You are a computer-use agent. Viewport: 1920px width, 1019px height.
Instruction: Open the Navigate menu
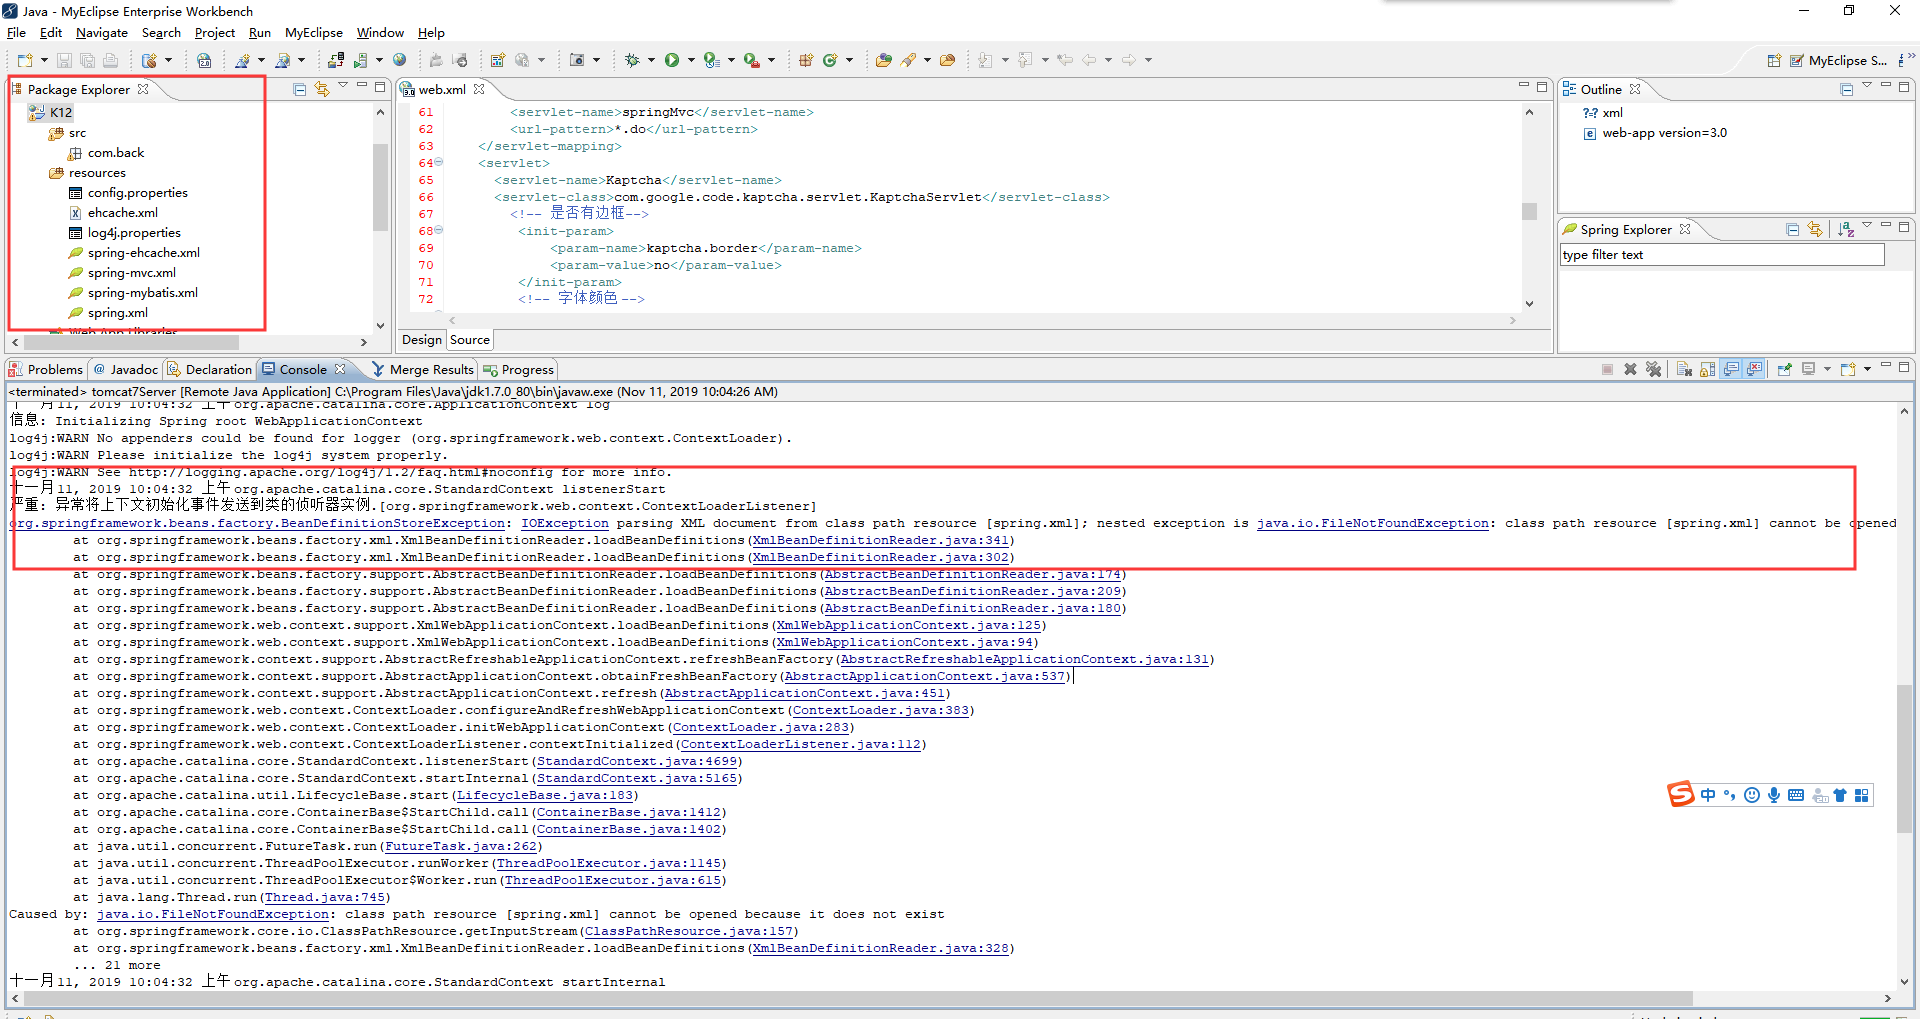pos(101,33)
